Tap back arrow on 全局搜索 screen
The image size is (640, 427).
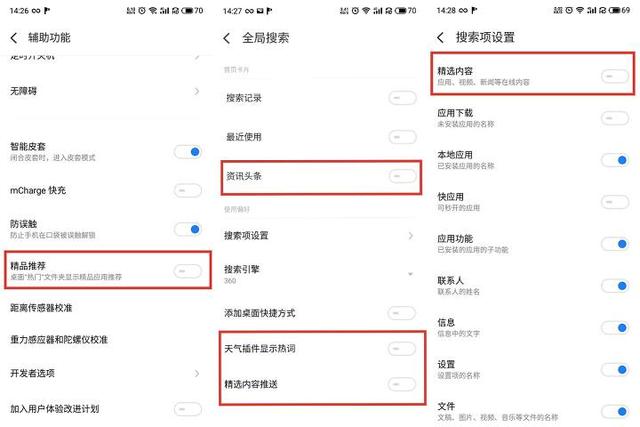coord(227,38)
